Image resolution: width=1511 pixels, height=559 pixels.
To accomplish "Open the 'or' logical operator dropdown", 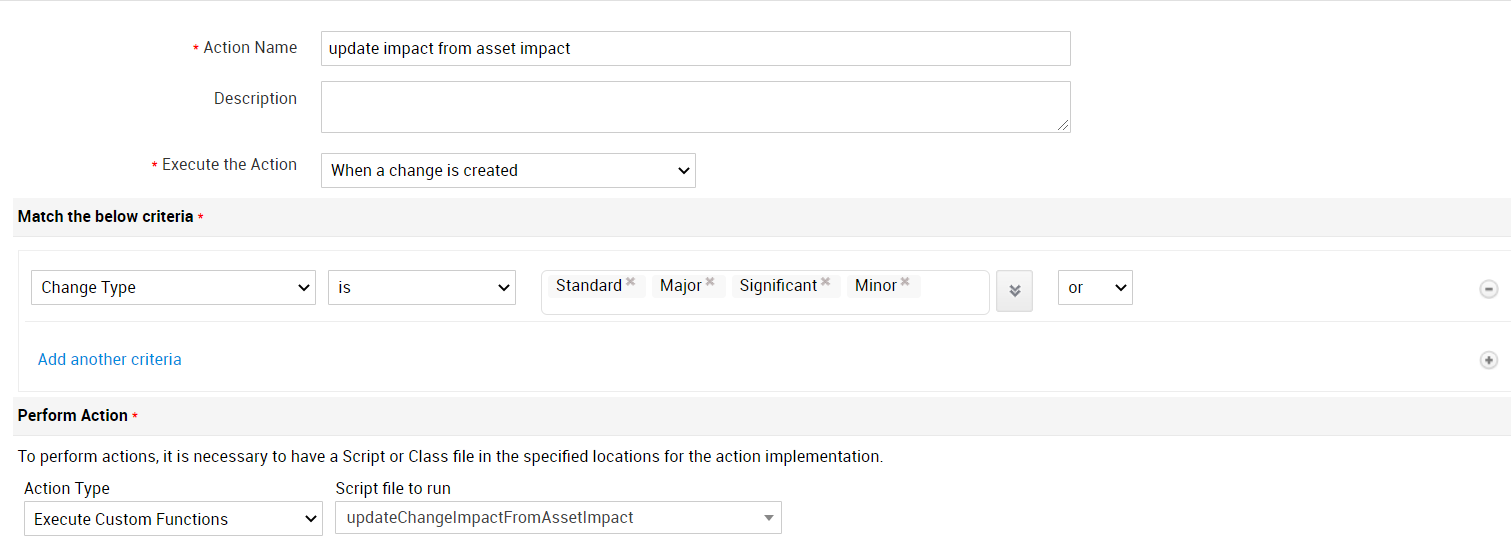I will pos(1095,288).
